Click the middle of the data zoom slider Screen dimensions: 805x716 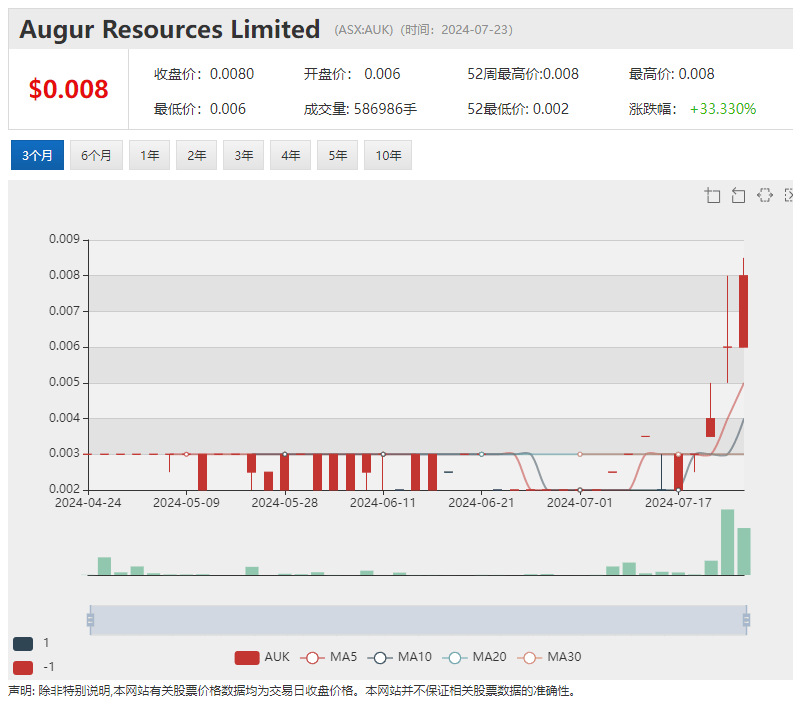(418, 620)
